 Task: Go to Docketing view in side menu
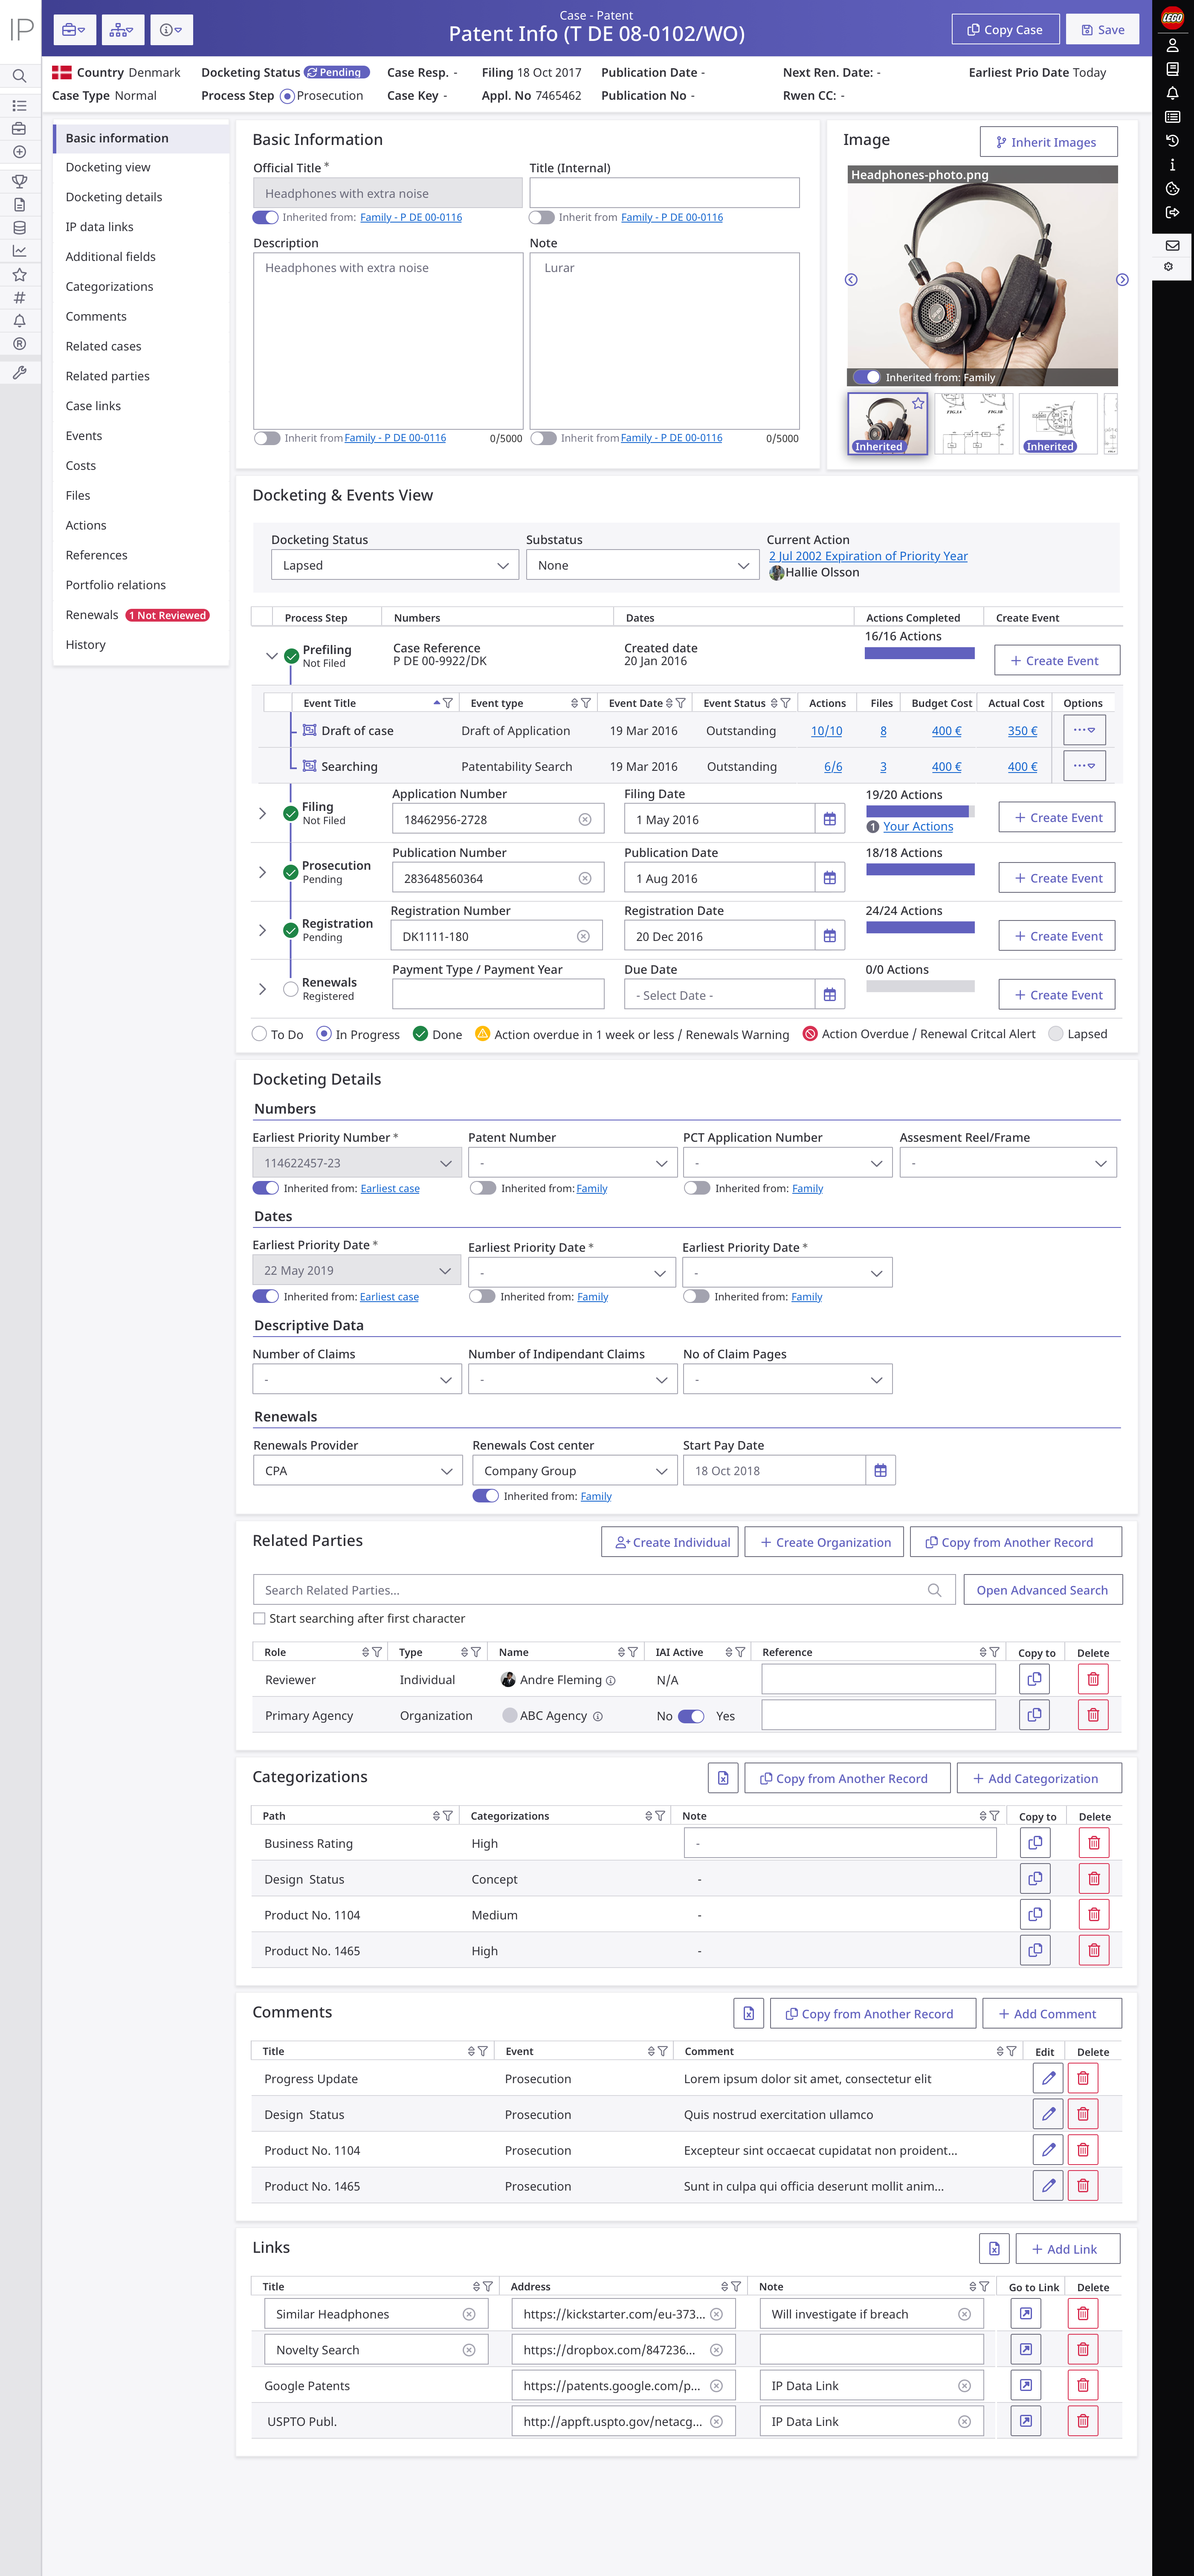click(108, 167)
